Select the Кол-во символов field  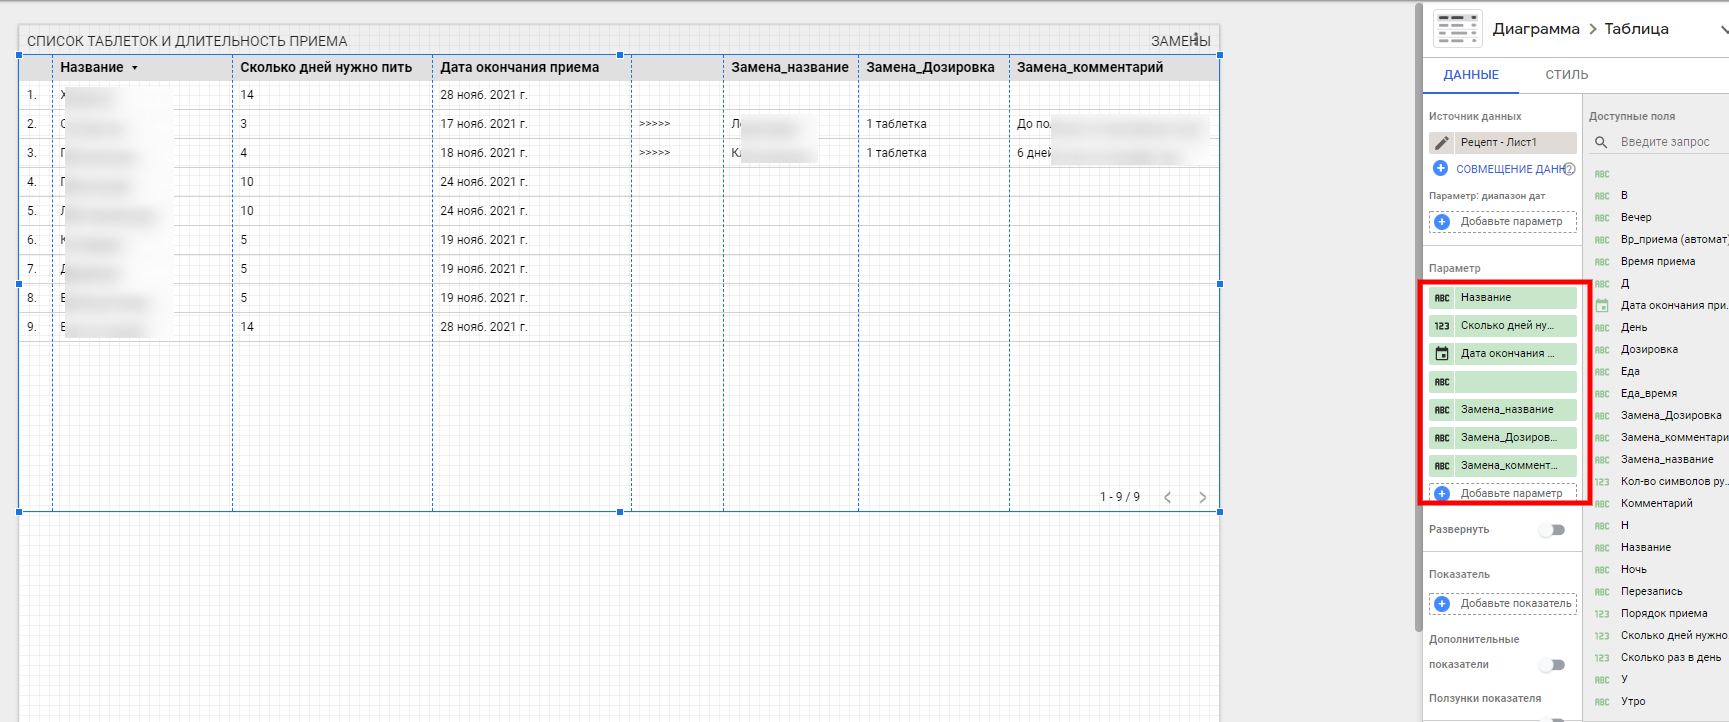pyautogui.click(x=1674, y=482)
